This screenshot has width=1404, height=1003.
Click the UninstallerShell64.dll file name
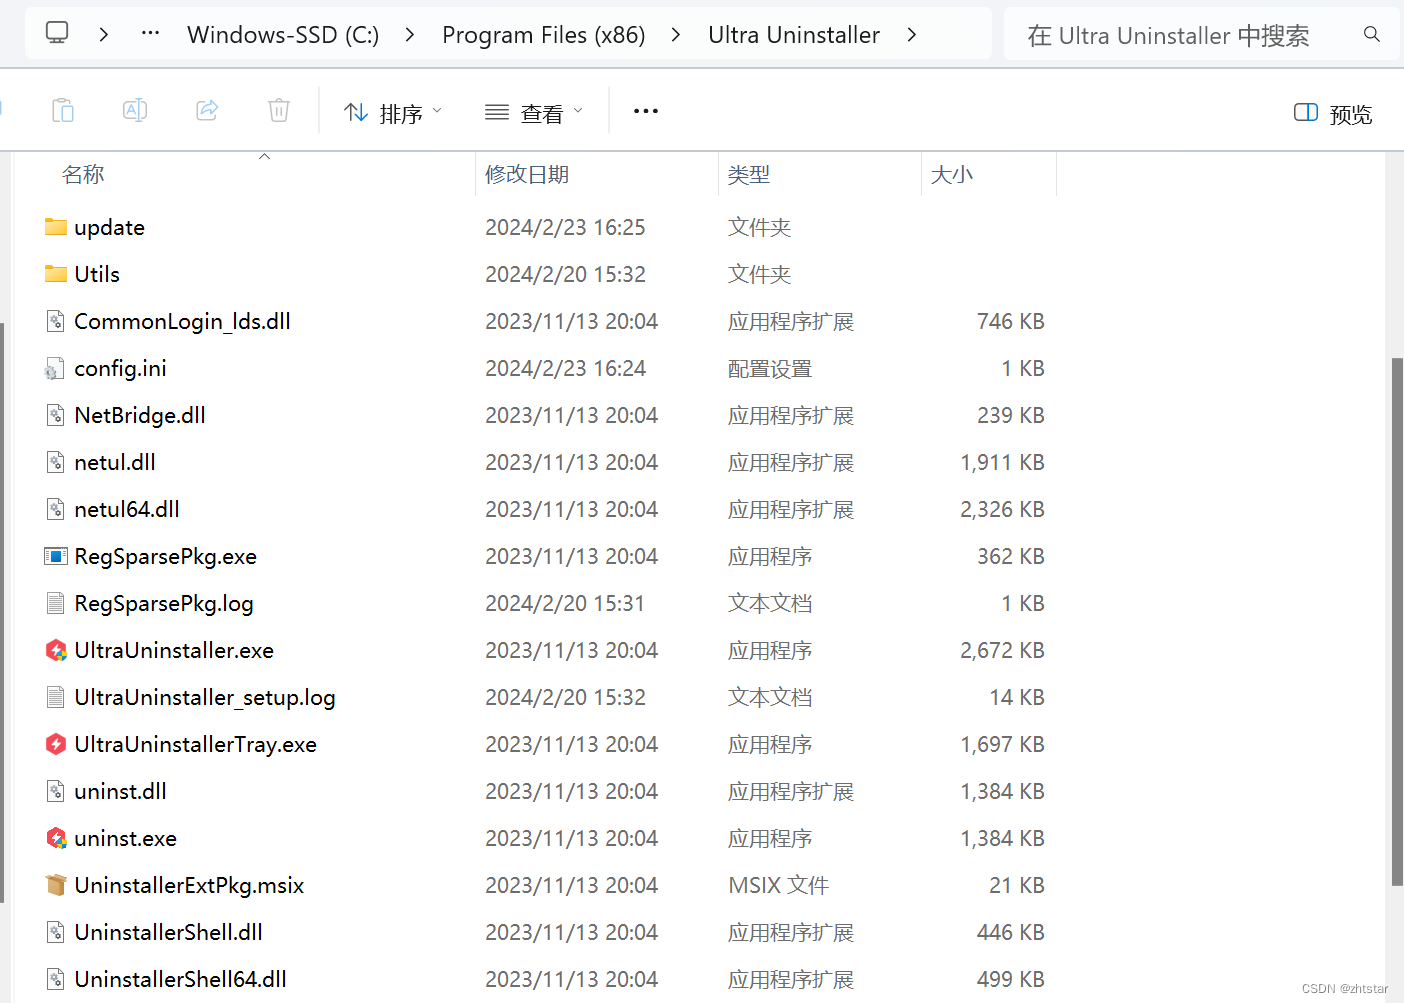[180, 979]
